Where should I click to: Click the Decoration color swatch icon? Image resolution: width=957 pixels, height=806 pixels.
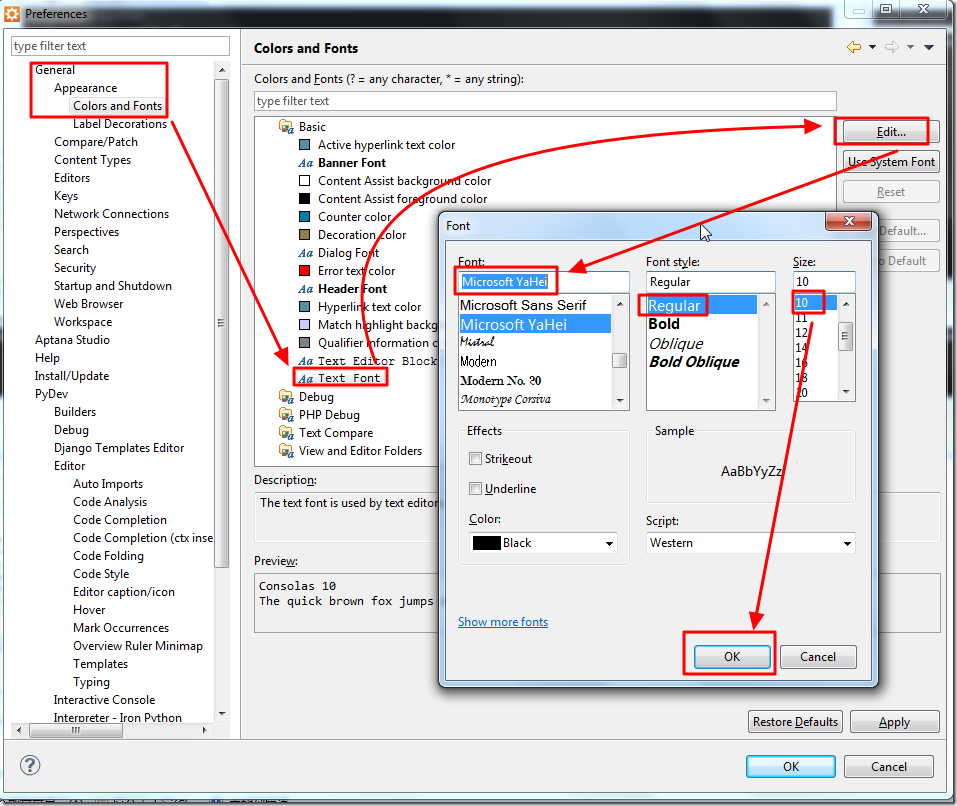(x=305, y=234)
